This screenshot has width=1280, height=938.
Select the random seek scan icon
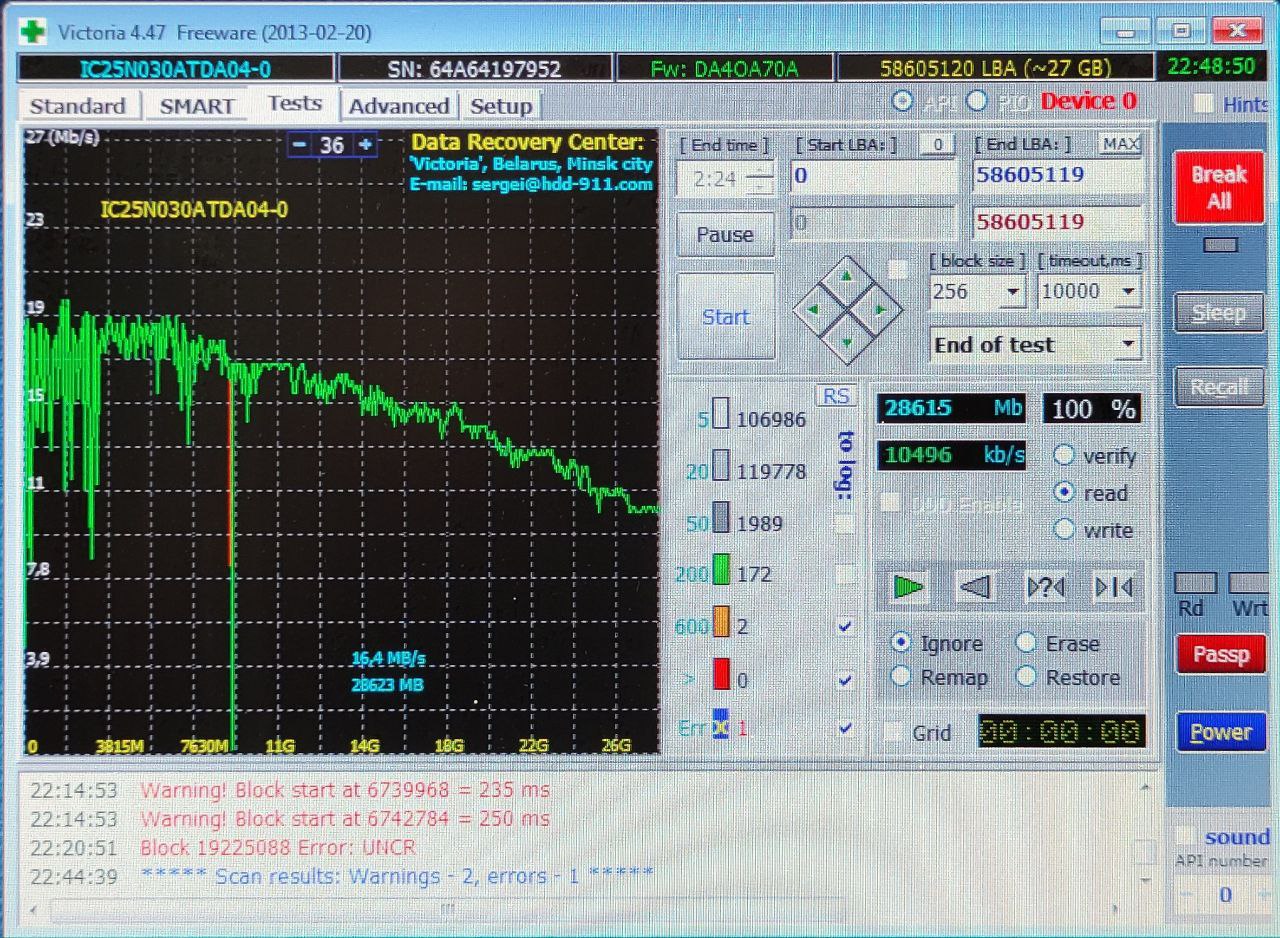click(x=1045, y=587)
